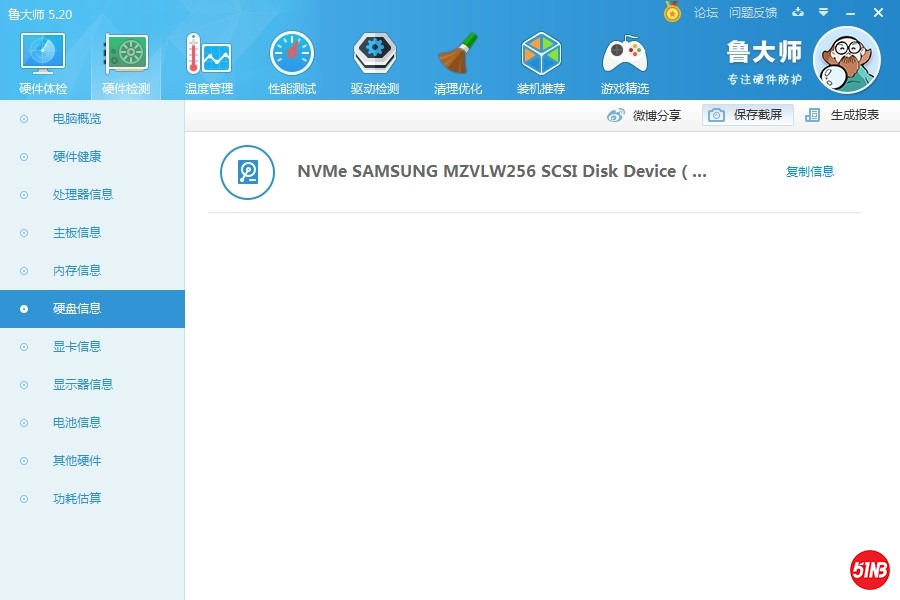This screenshot has width=900, height=600.
Task: Select 电脑概览 in the sidebar
Action: pos(77,119)
